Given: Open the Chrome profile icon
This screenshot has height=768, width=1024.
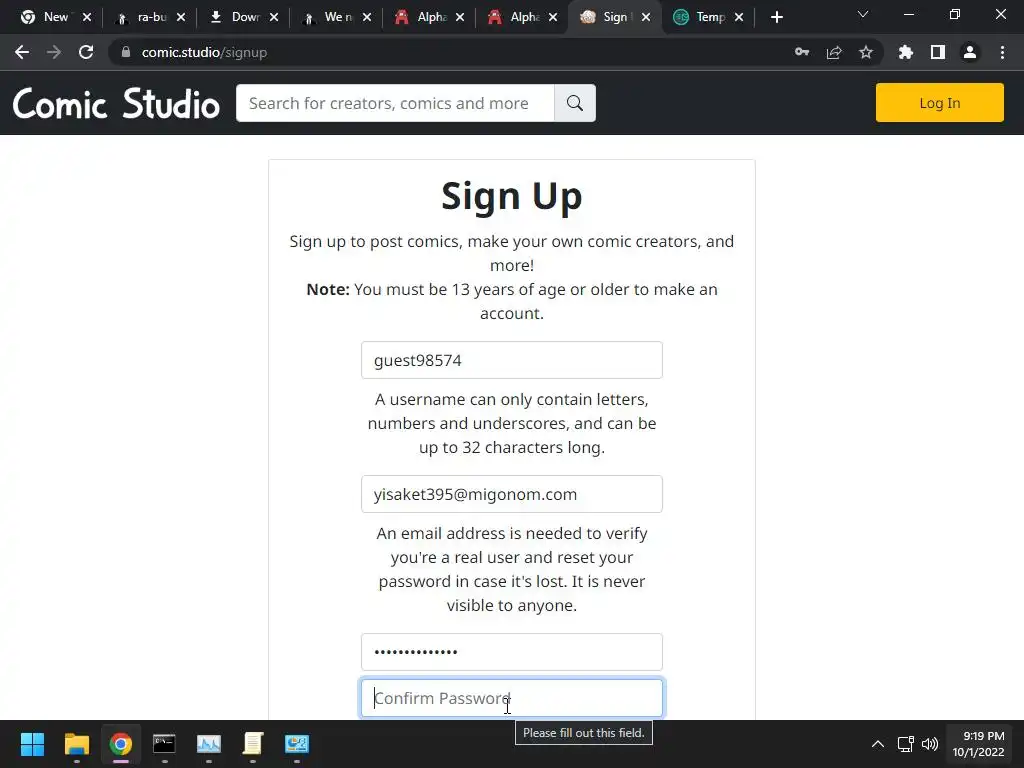Looking at the screenshot, I should tap(970, 52).
